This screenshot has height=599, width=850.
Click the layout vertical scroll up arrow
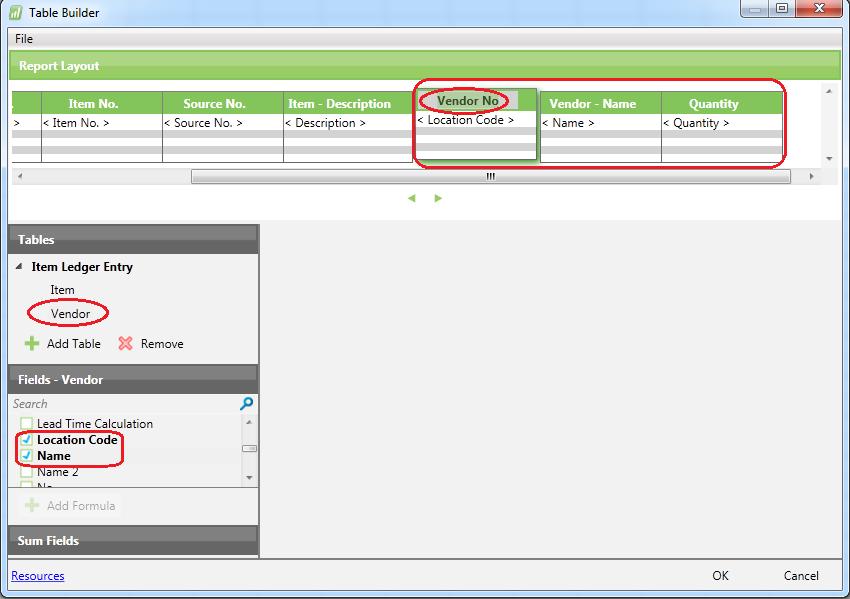pyautogui.click(x=829, y=91)
